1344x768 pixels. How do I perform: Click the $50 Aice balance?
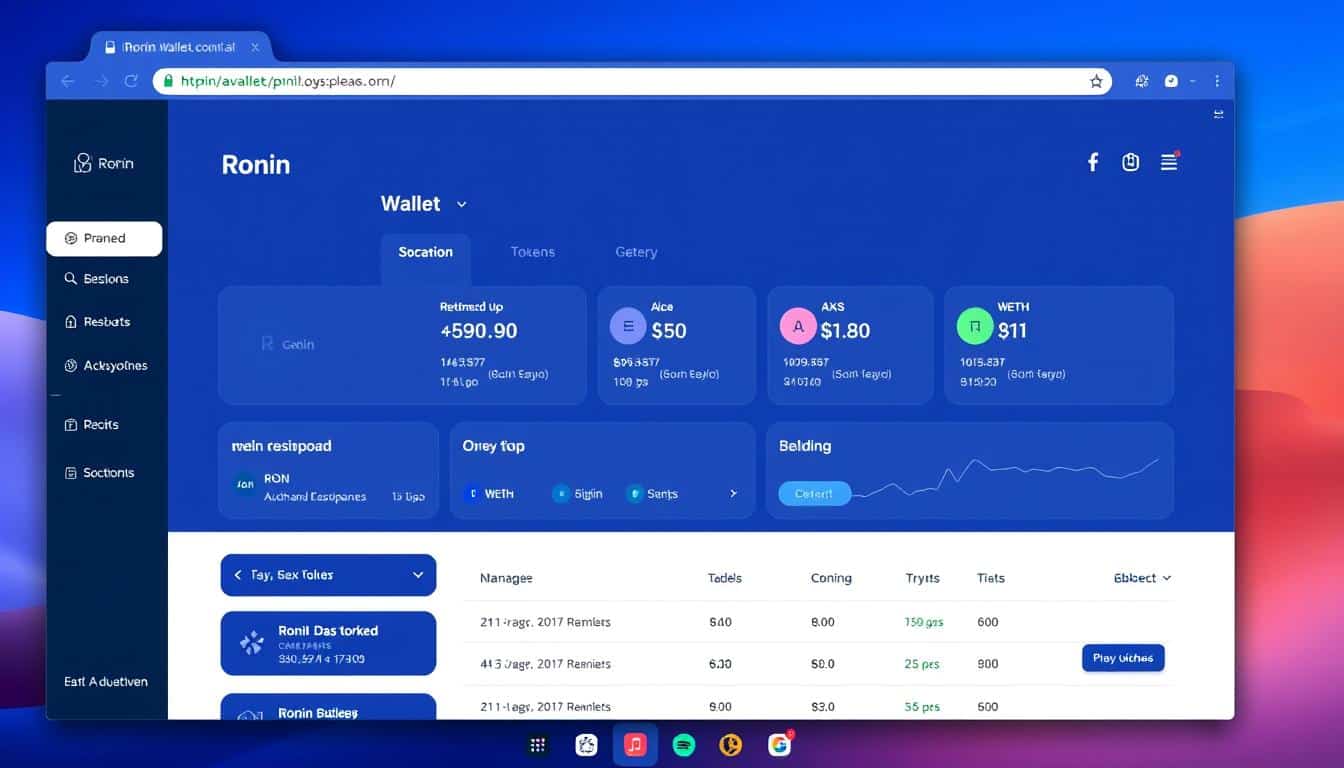[669, 331]
